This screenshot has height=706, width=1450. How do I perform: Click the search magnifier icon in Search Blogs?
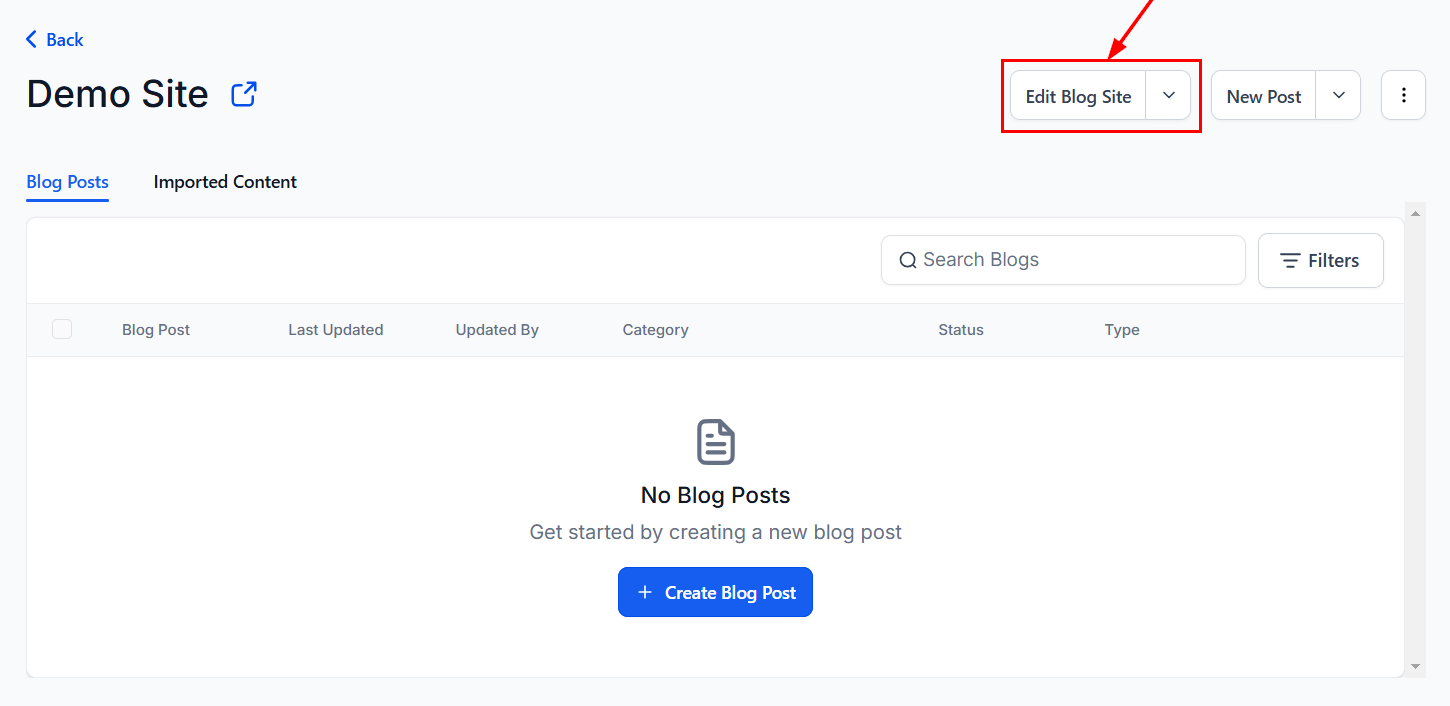(908, 260)
